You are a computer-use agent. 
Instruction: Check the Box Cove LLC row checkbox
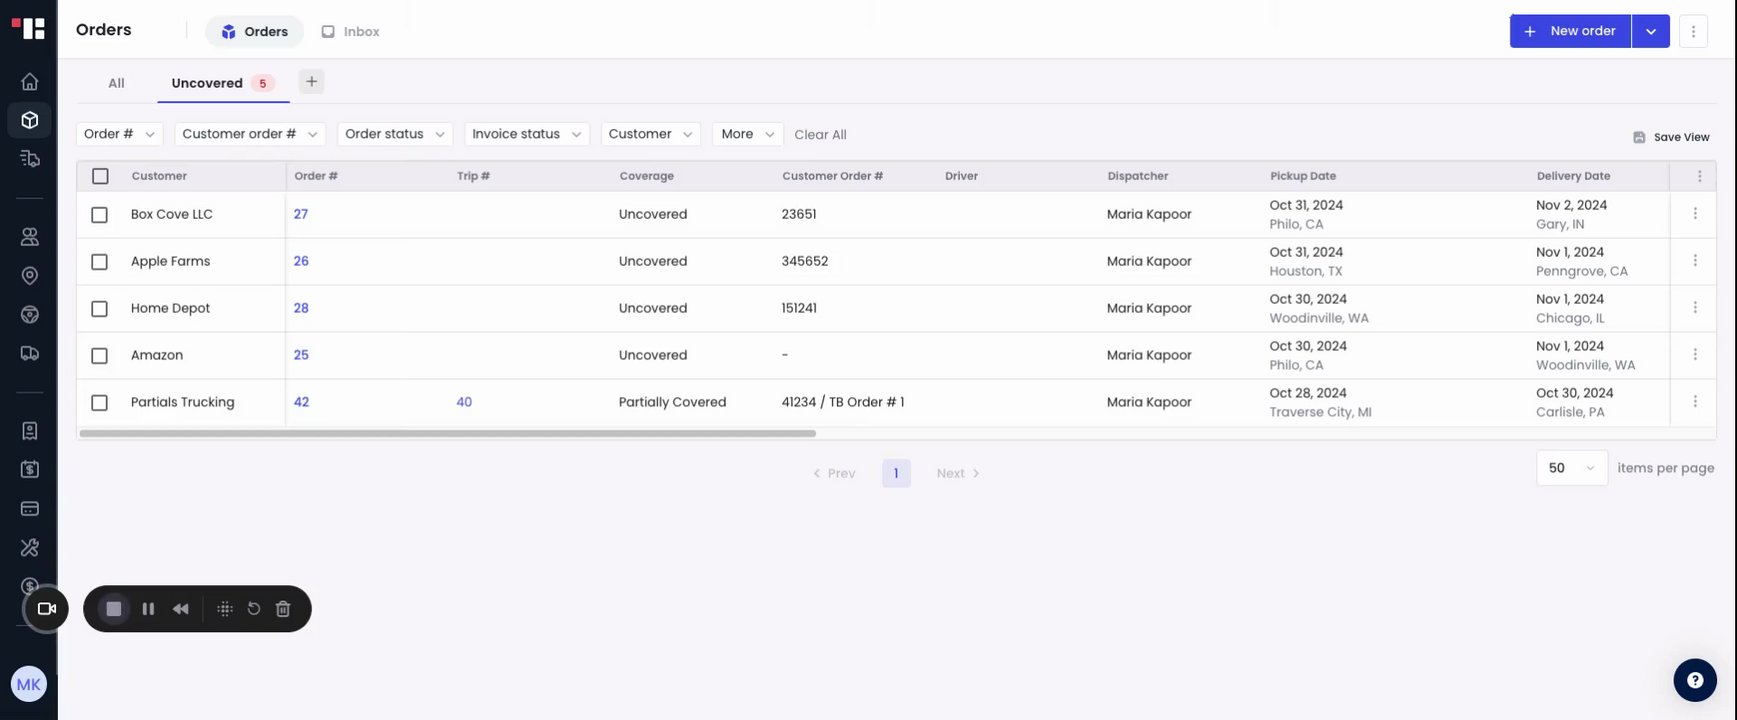coord(99,215)
